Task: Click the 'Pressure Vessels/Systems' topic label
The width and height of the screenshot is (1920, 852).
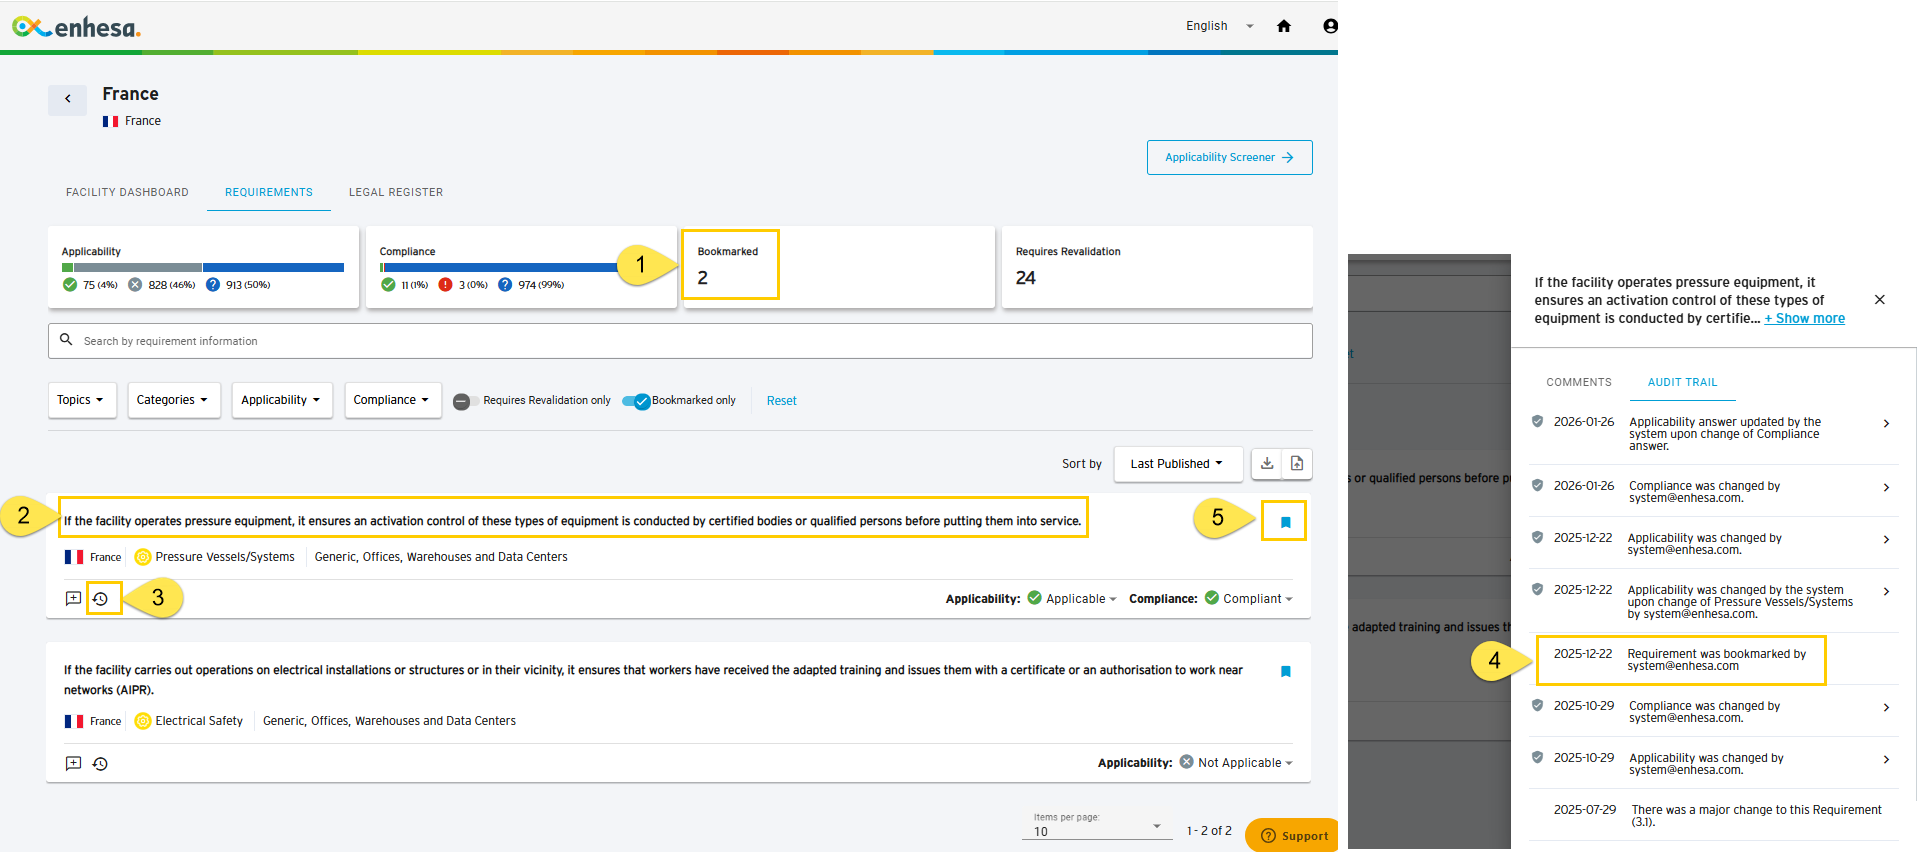Action: pyautogui.click(x=225, y=557)
